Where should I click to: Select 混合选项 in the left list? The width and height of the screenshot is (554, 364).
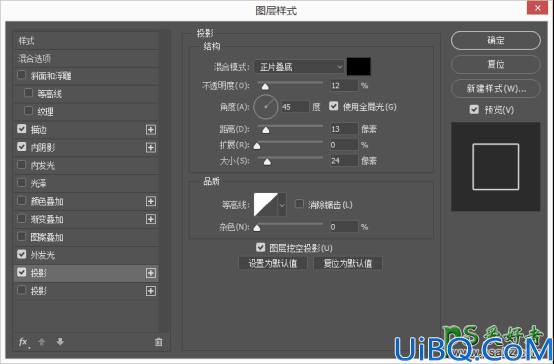tap(86, 58)
